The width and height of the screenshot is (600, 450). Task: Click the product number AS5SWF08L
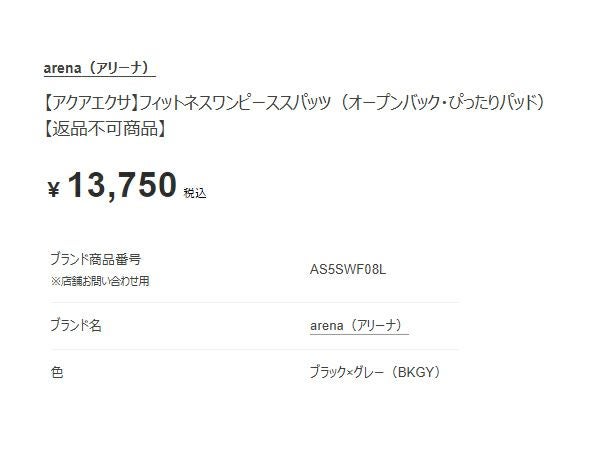[348, 269]
